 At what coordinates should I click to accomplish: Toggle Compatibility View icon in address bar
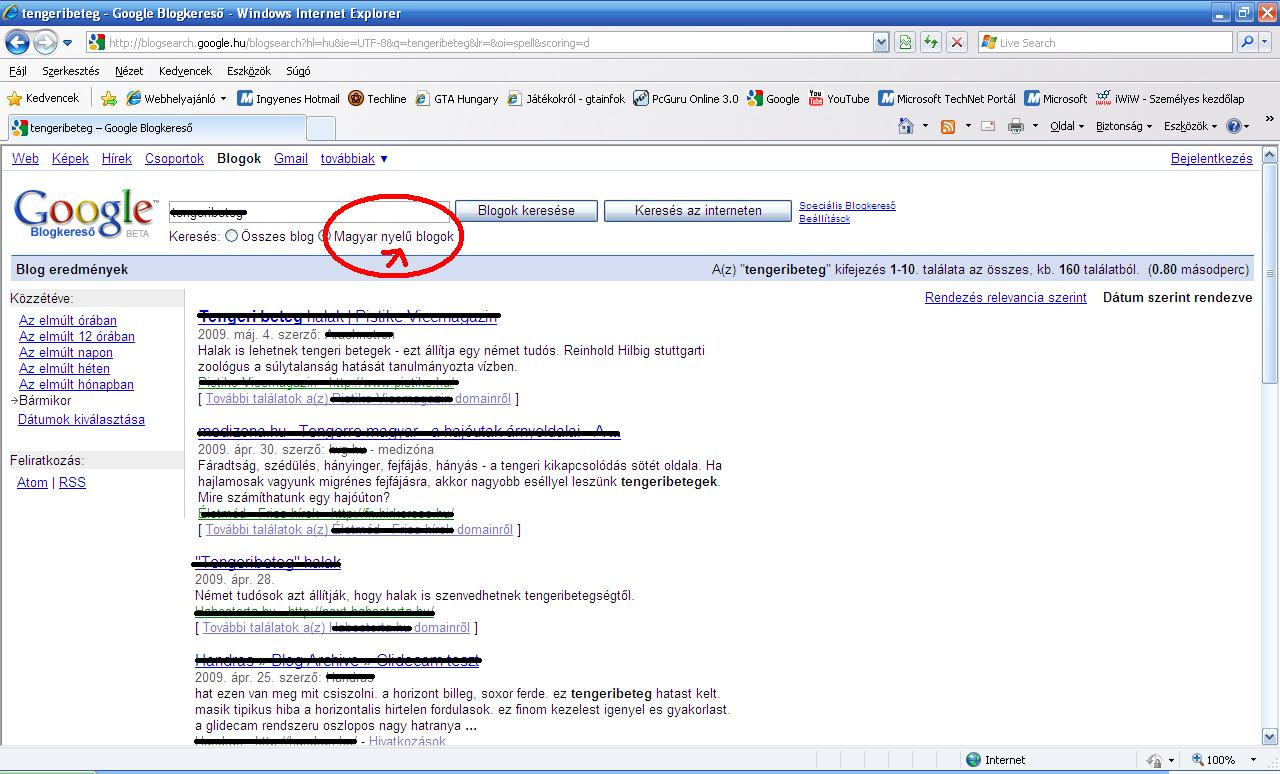tap(905, 43)
